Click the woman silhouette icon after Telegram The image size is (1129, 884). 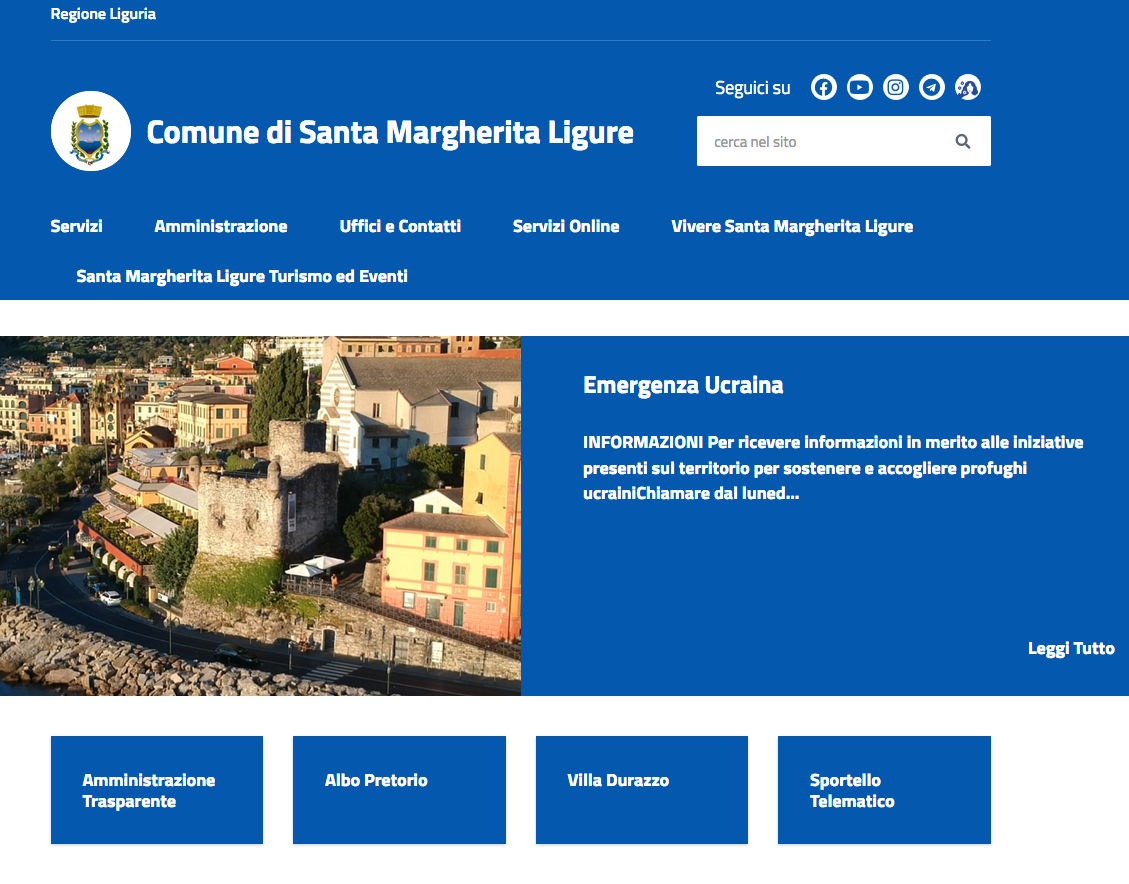coord(968,88)
